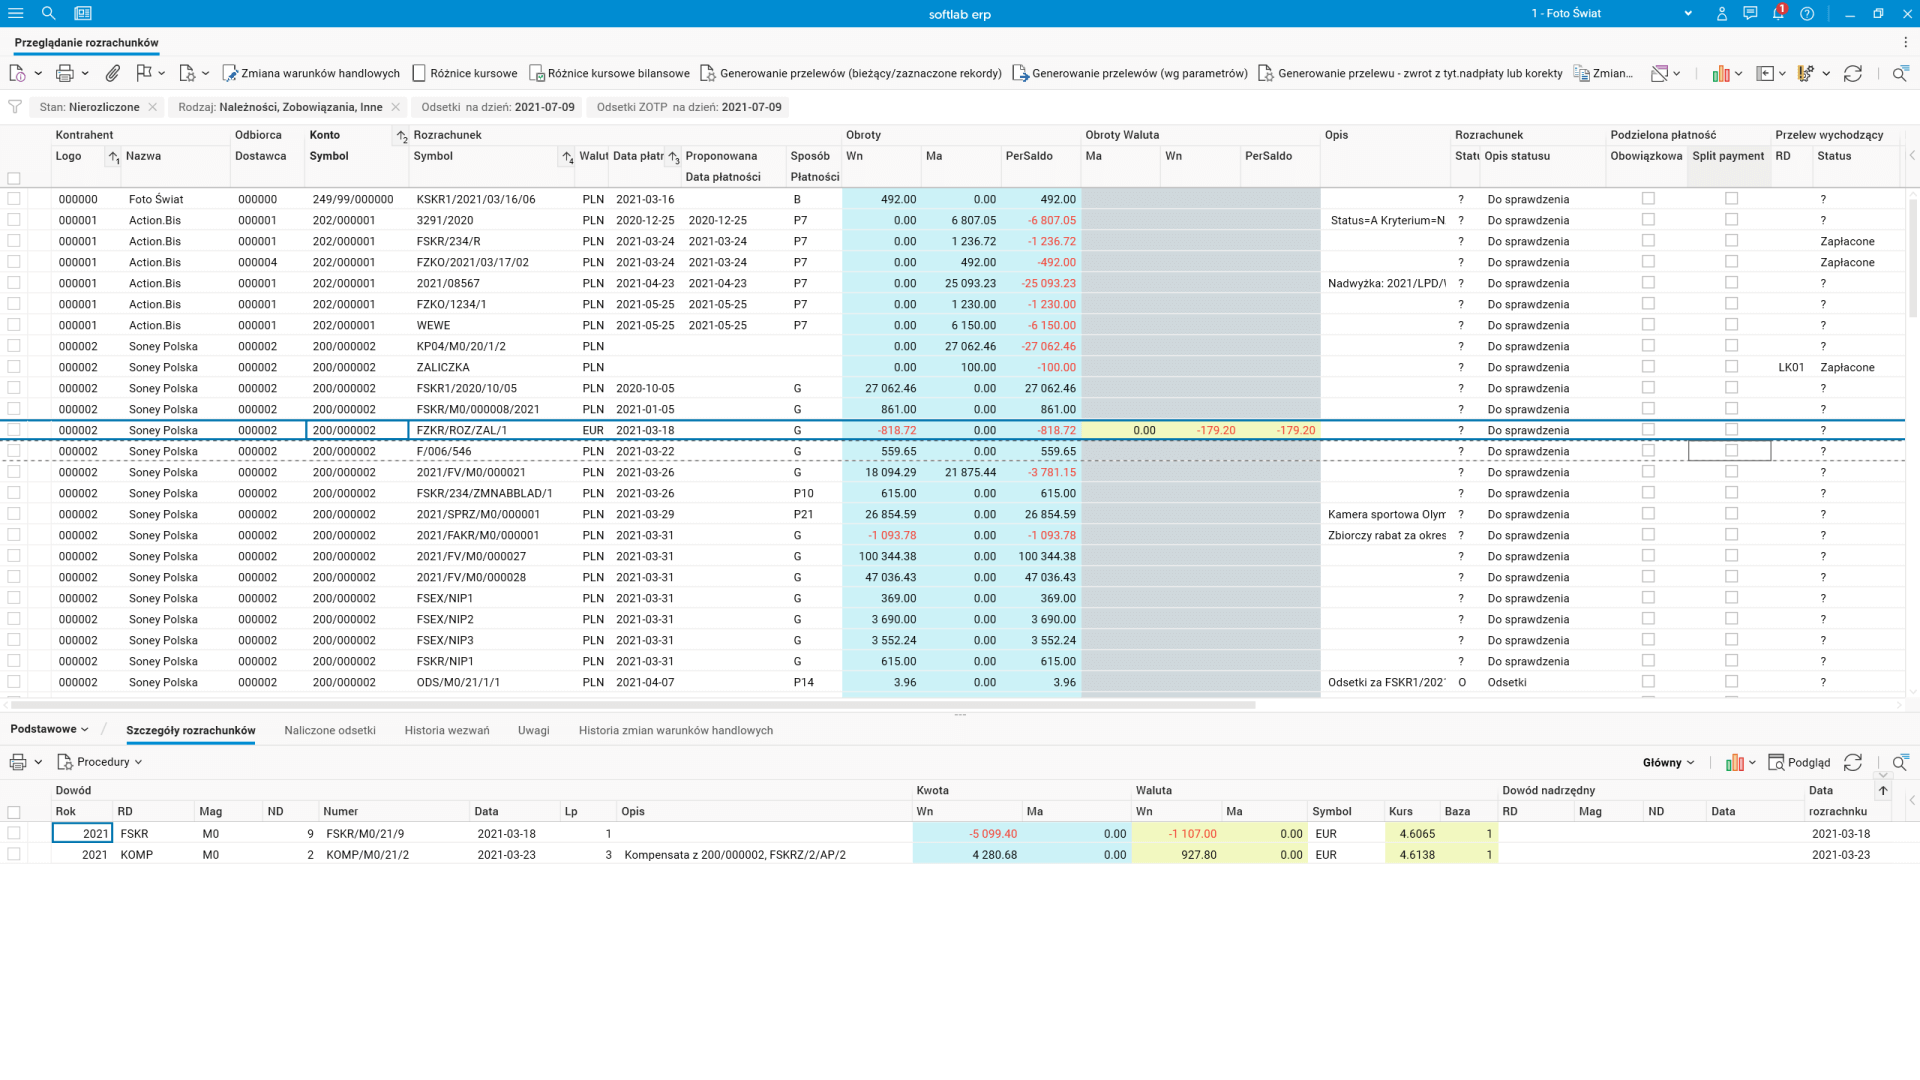1920x1080 pixels.
Task: Toggle Split payment checkbox on F/006/546 row
Action: pos(1731,451)
